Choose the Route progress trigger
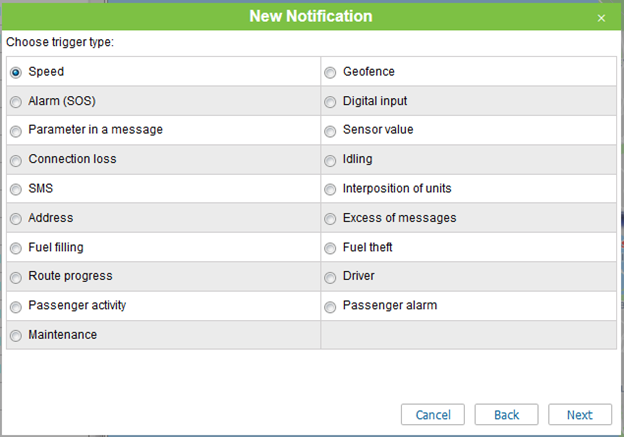The height and width of the screenshot is (437, 624). pos(16,277)
